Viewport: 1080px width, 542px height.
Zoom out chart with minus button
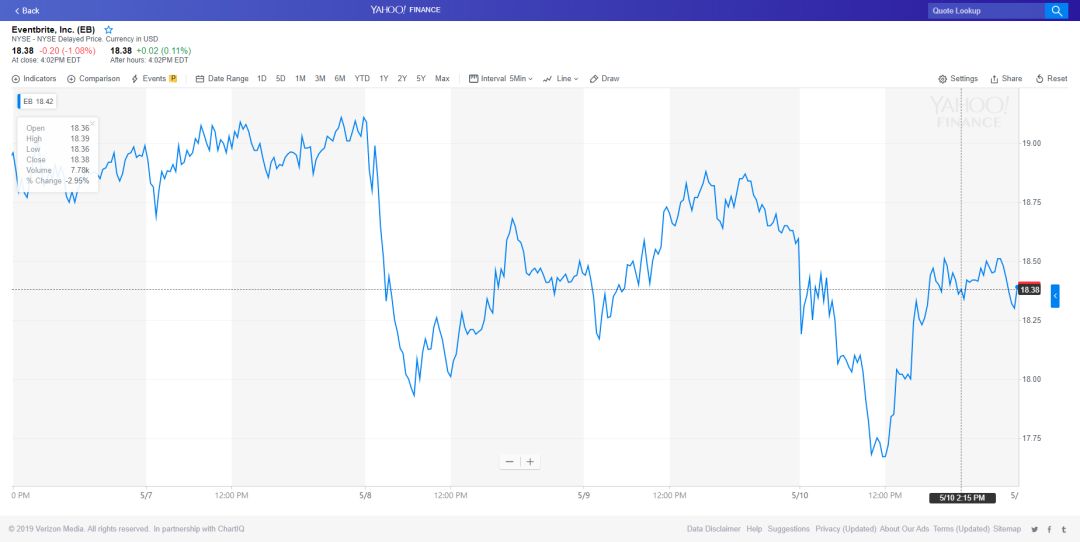tap(510, 461)
